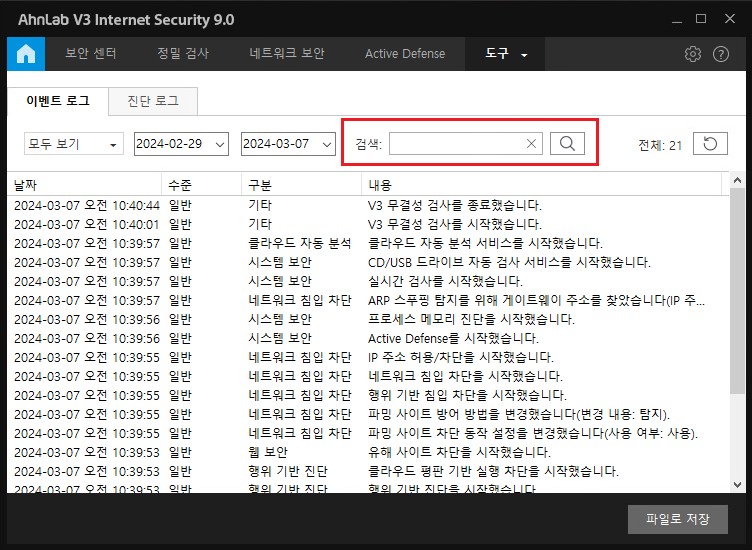Screen dimensions: 752x550
Task: Open the start date picker 2024-02-29
Action: [x=181, y=144]
